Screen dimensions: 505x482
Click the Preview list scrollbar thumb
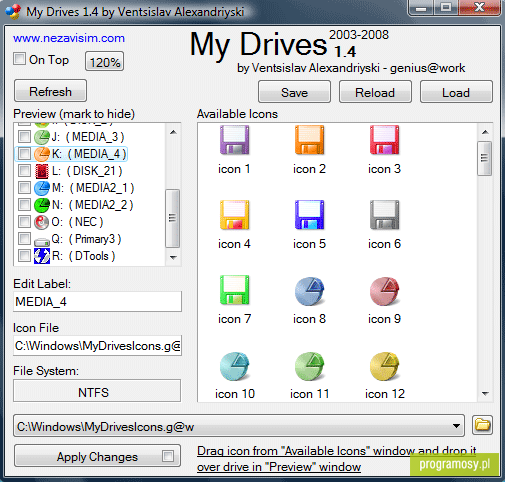pos(173,218)
